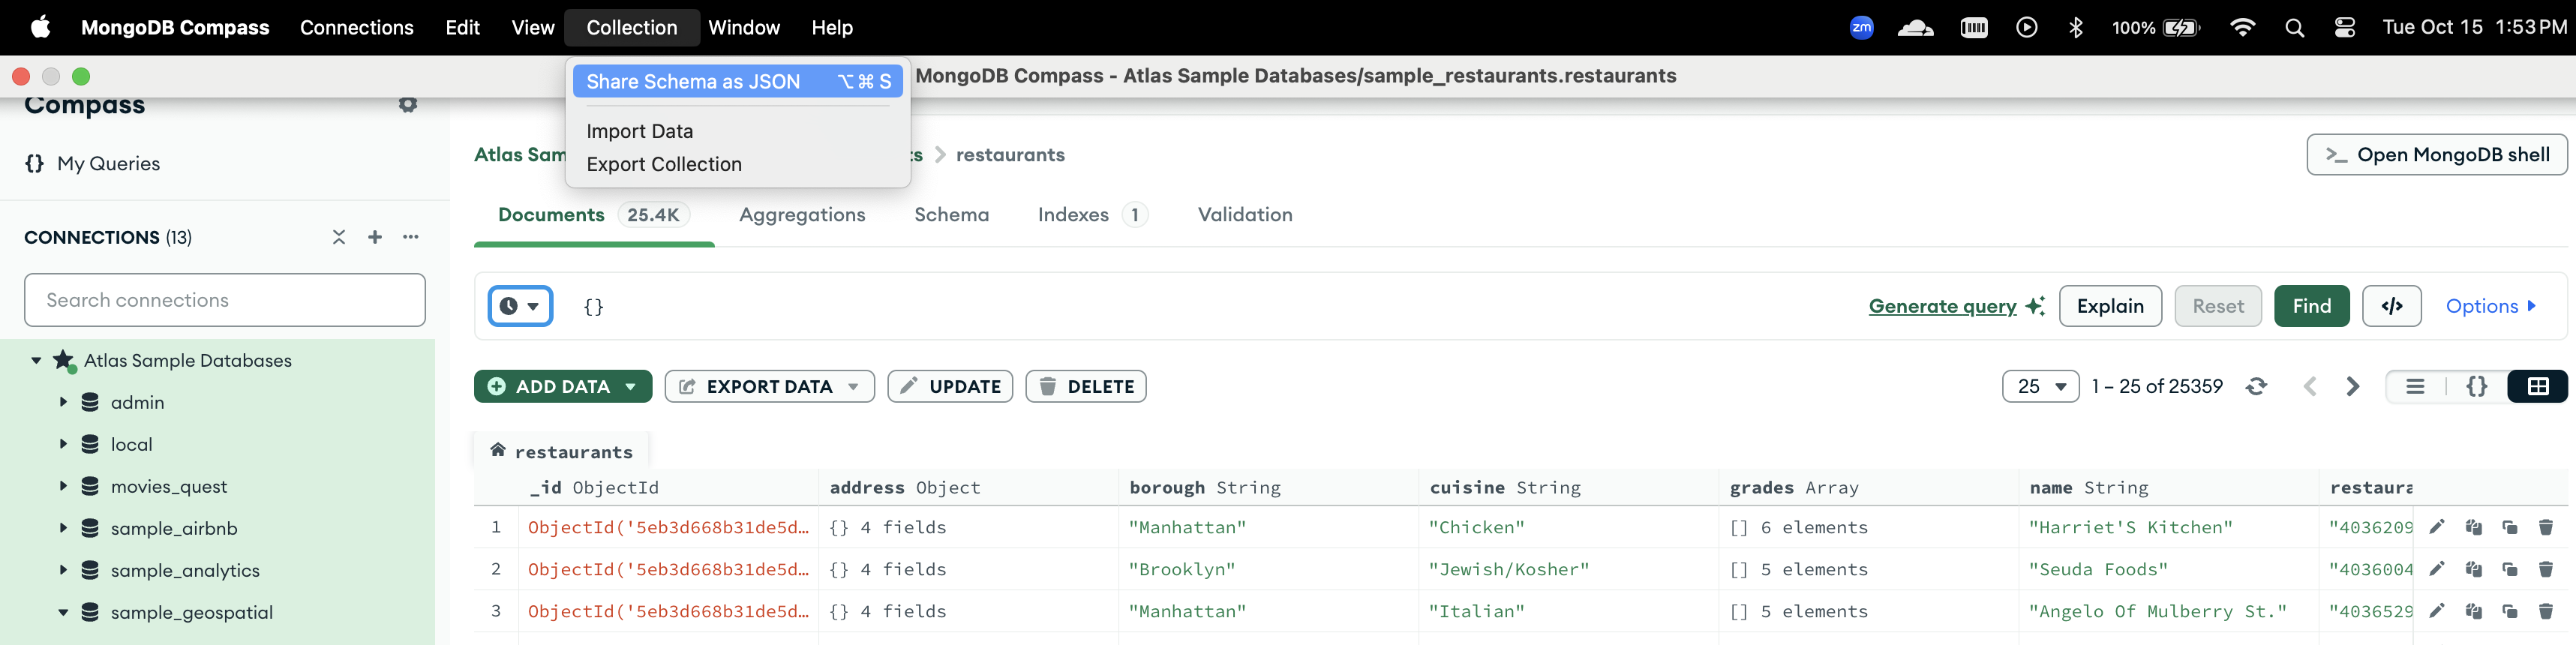Switch to list view of documents

coord(2415,386)
